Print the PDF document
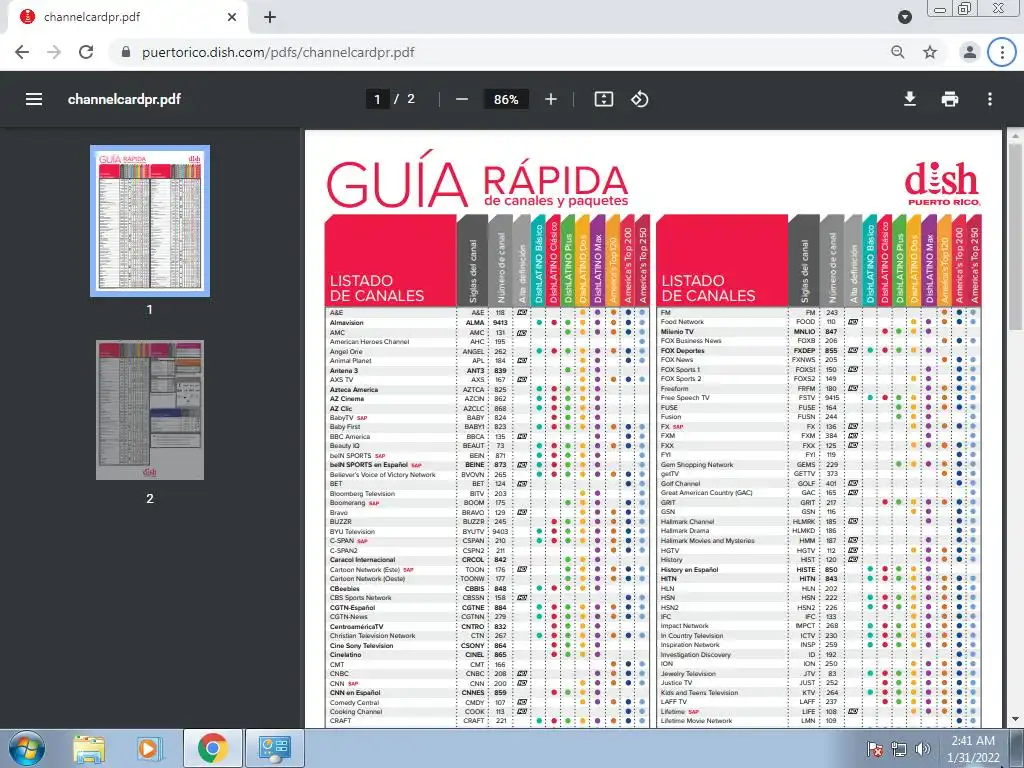The height and width of the screenshot is (768, 1024). coord(950,99)
